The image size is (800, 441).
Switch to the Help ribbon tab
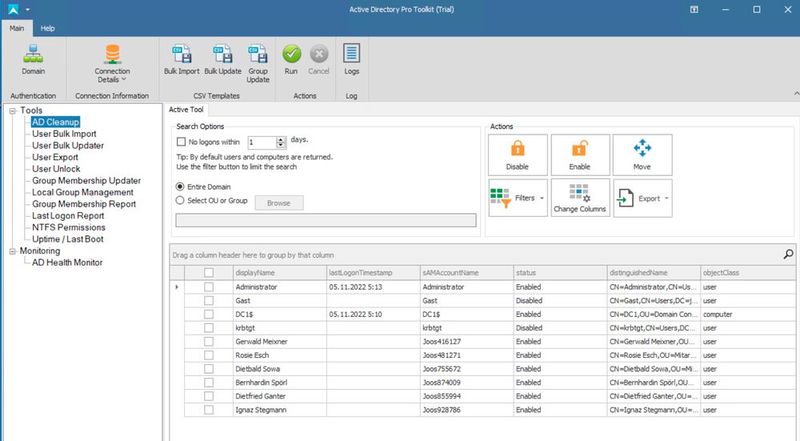coord(47,28)
